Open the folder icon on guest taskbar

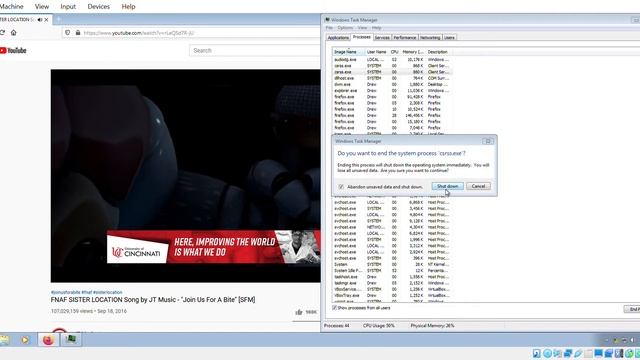[4, 340]
